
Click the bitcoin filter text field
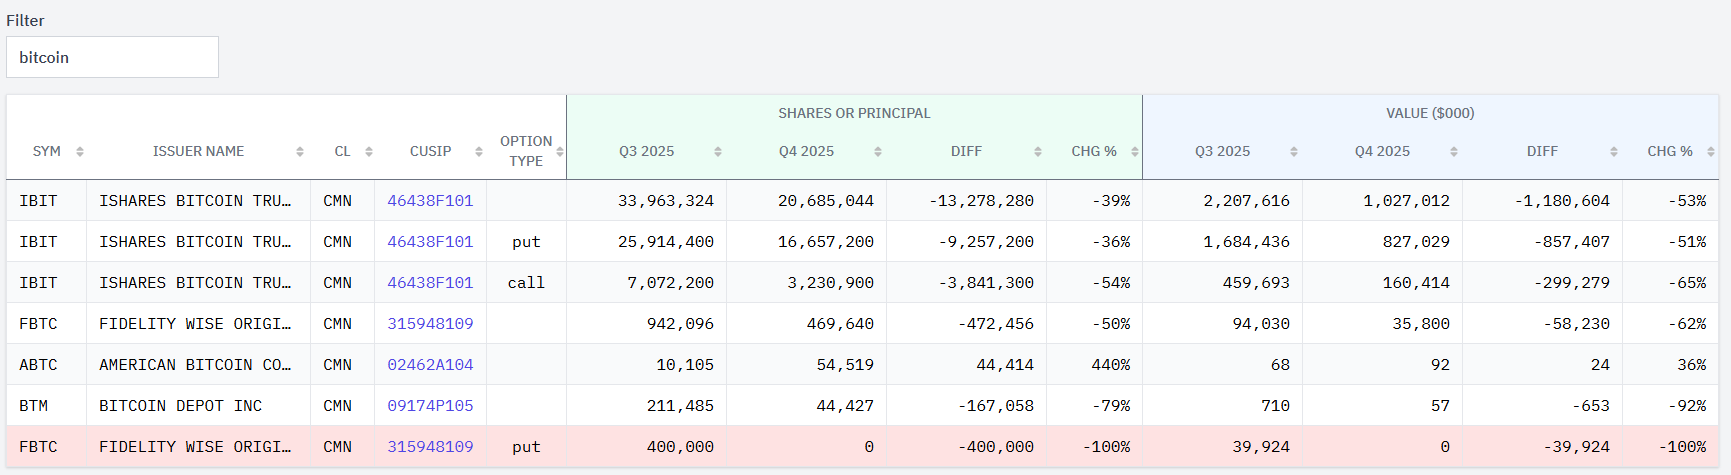click(112, 57)
